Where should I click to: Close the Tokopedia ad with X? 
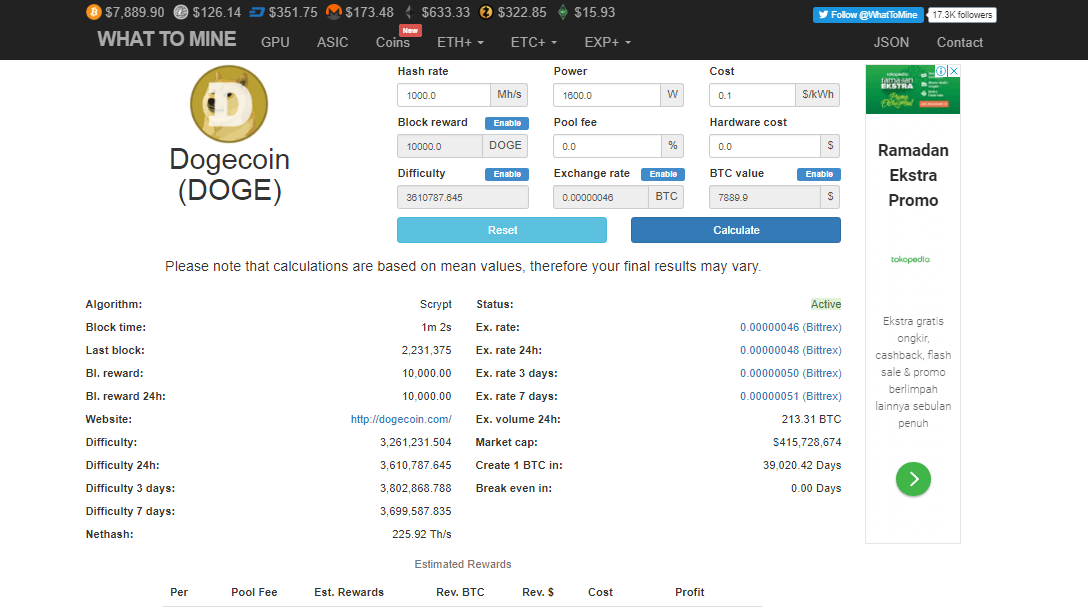coord(954,71)
